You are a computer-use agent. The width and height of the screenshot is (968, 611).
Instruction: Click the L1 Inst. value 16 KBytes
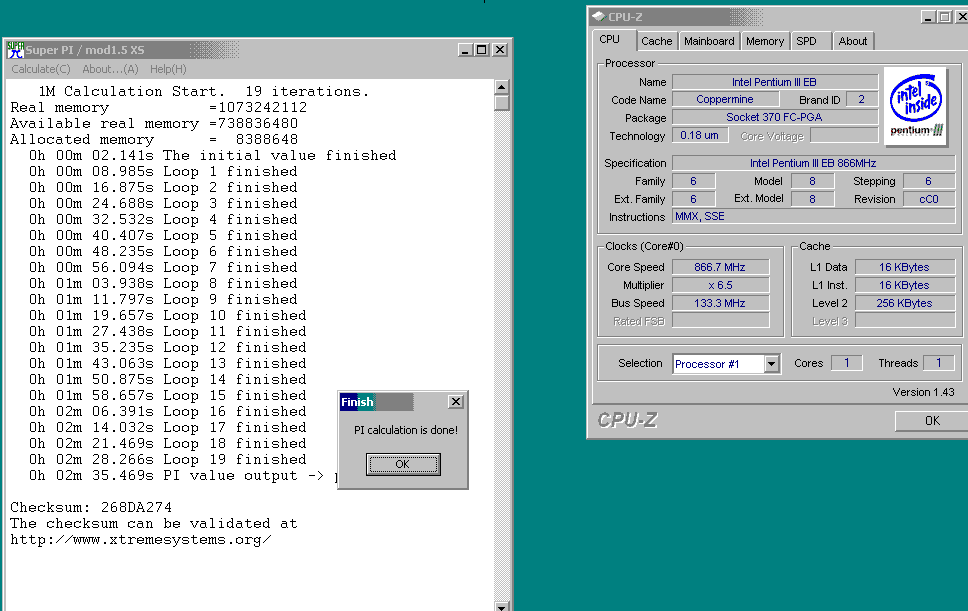(x=904, y=285)
